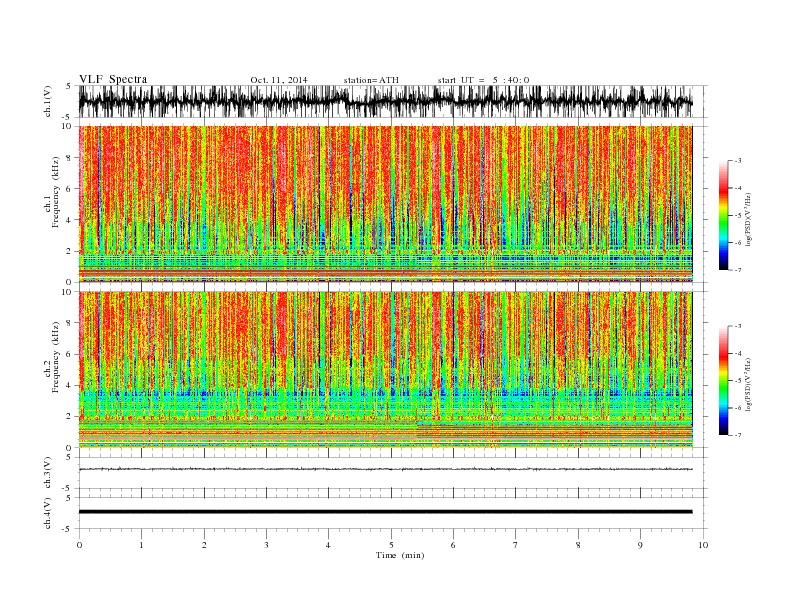Select the ch.4(V) axis label
792x612 pixels.
click(48, 513)
